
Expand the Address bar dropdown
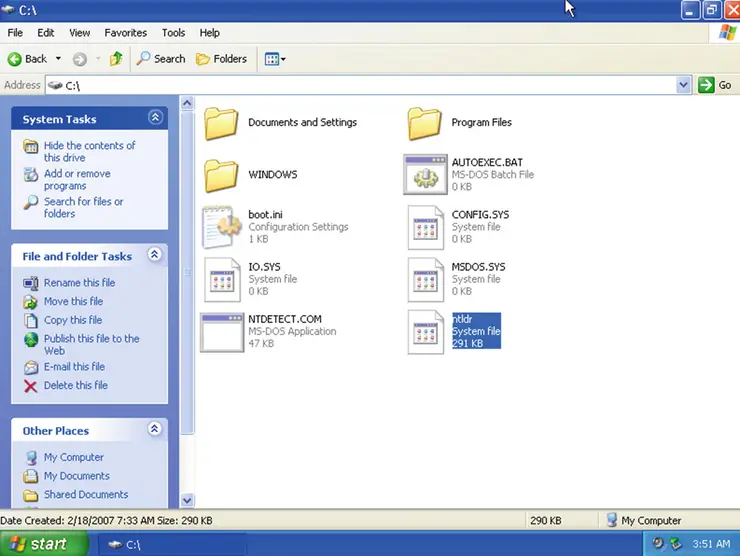coord(684,85)
